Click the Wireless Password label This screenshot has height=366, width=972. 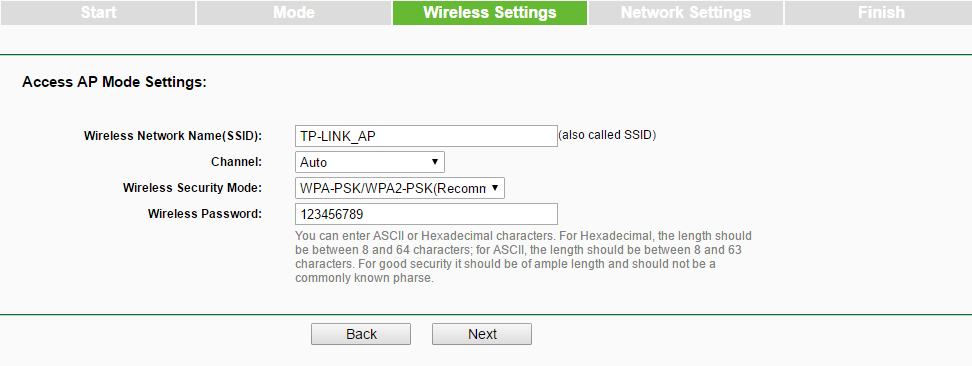(x=205, y=214)
